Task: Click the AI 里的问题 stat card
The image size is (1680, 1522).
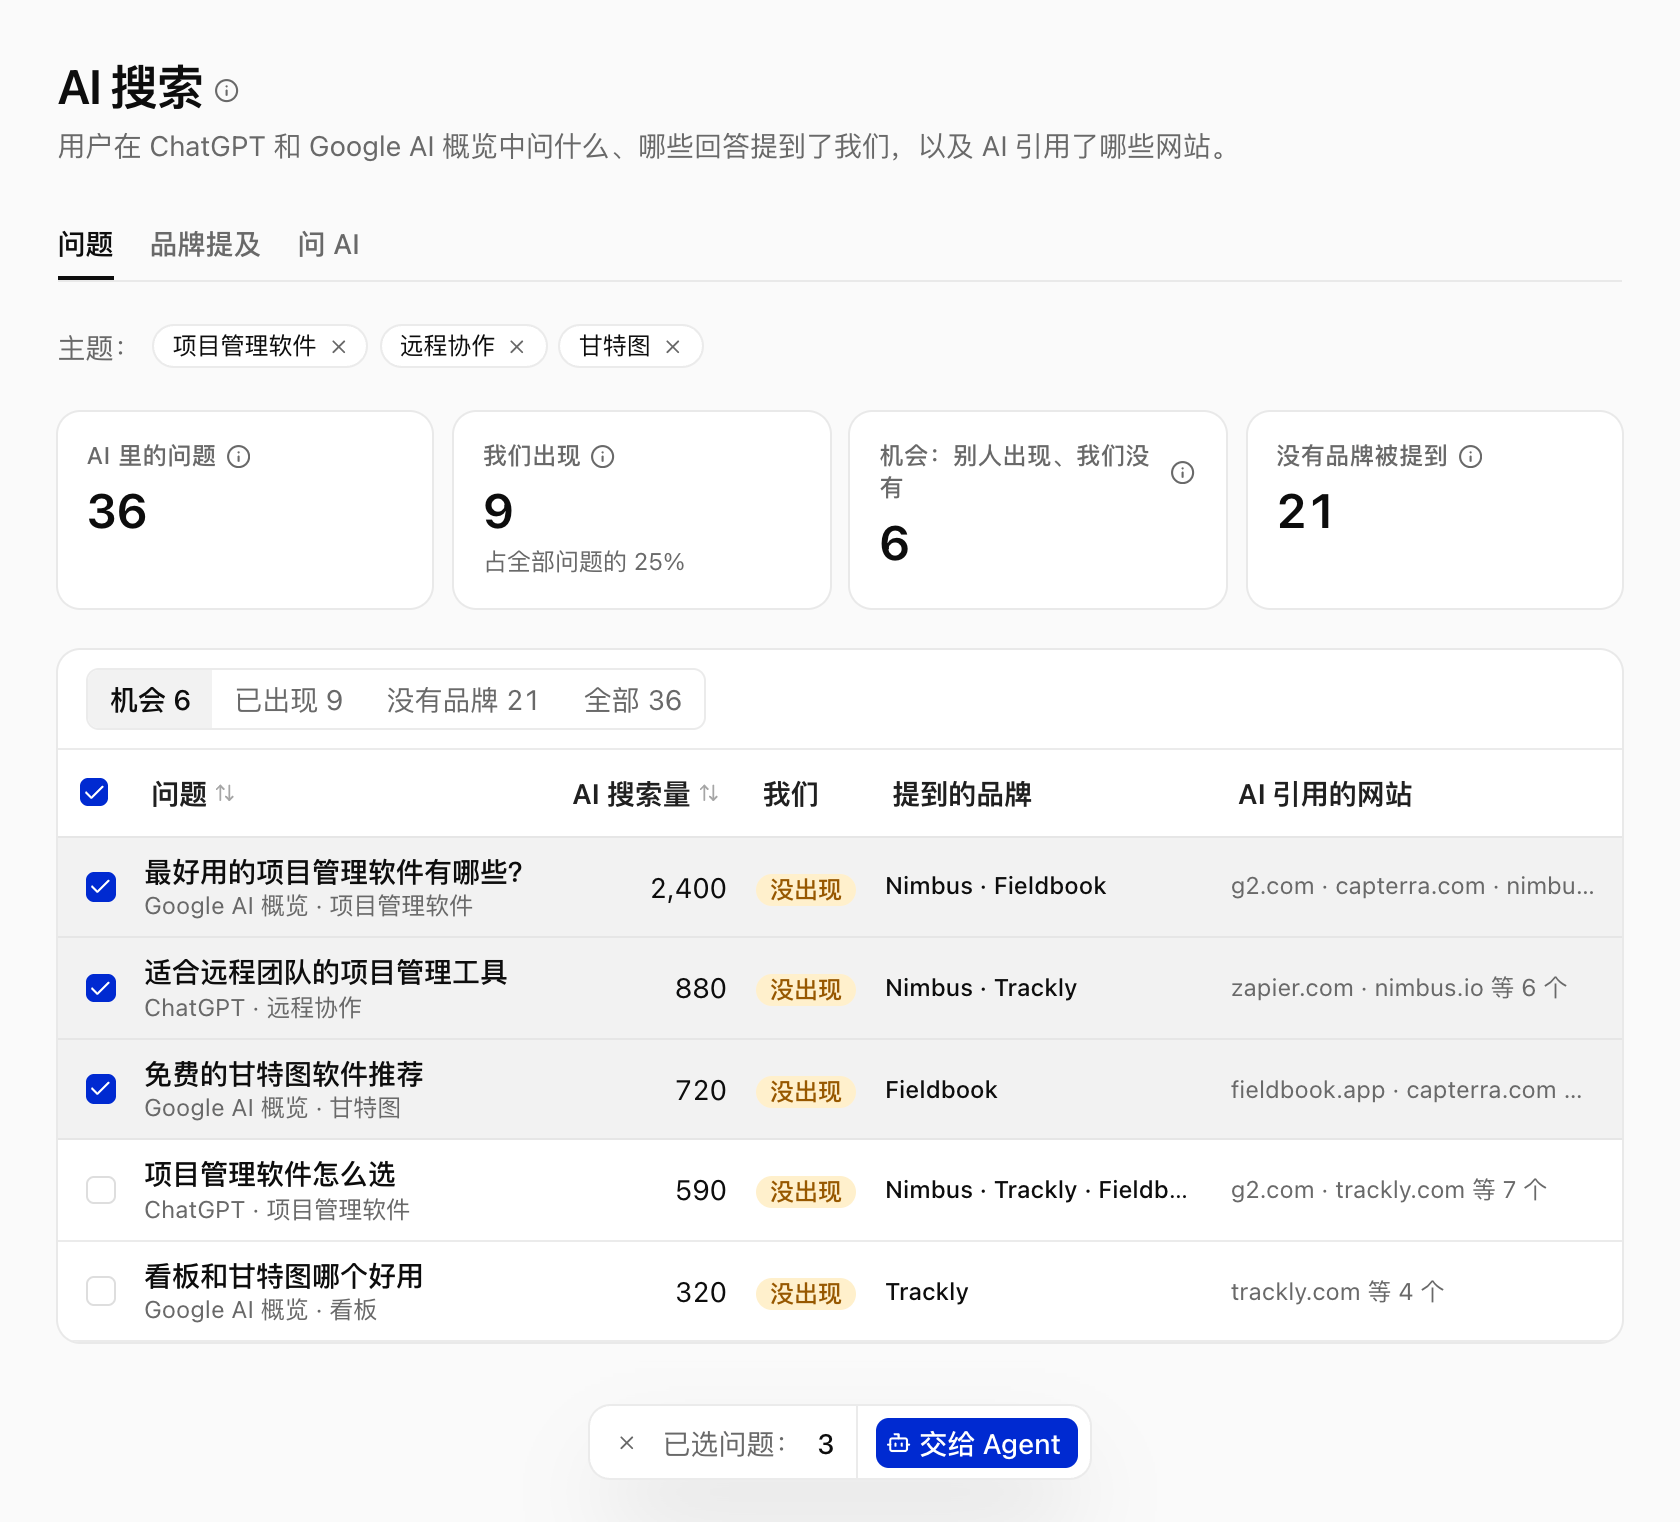Action: pos(245,510)
